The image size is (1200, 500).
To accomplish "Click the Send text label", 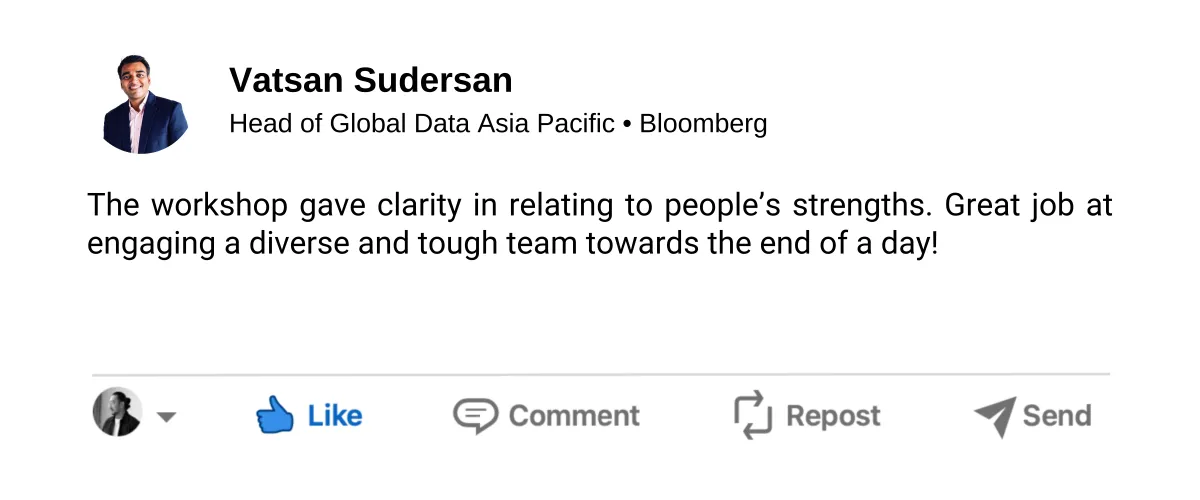I will point(1057,415).
